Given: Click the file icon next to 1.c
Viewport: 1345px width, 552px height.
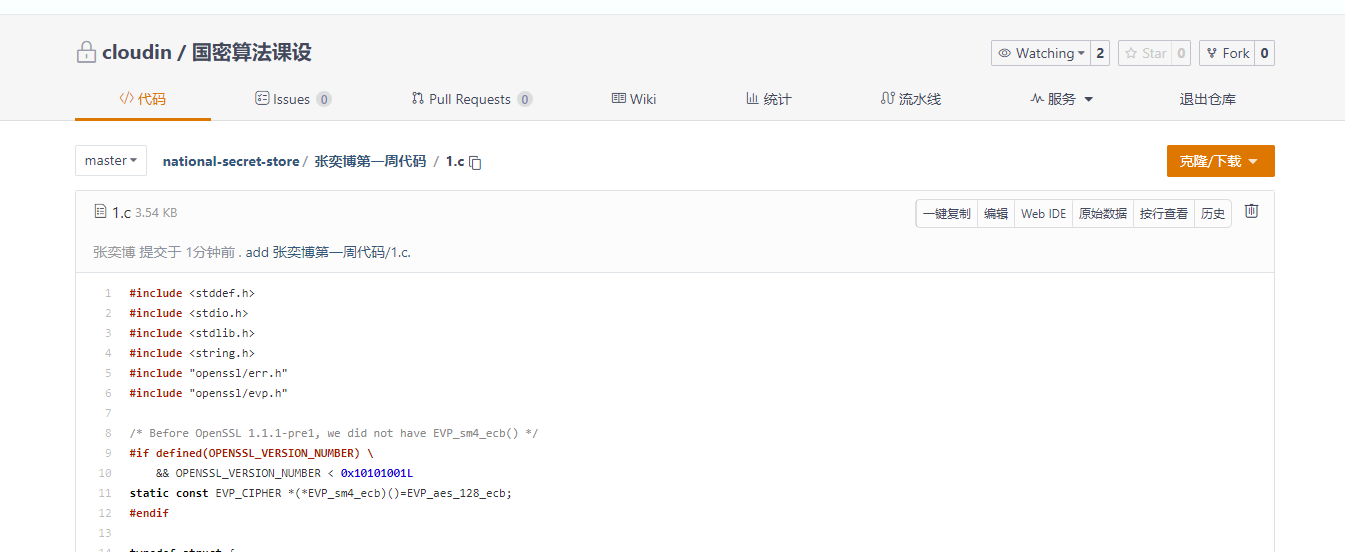Looking at the screenshot, I should click(100, 212).
